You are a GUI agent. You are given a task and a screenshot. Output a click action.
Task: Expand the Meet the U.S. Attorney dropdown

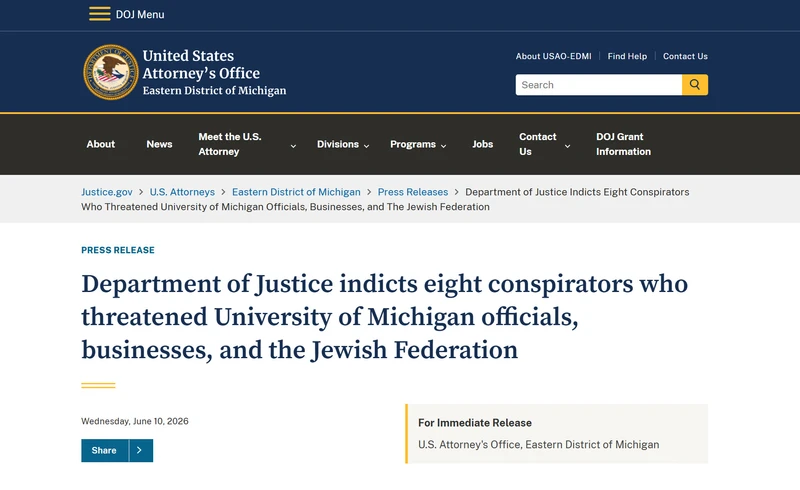coord(293,146)
